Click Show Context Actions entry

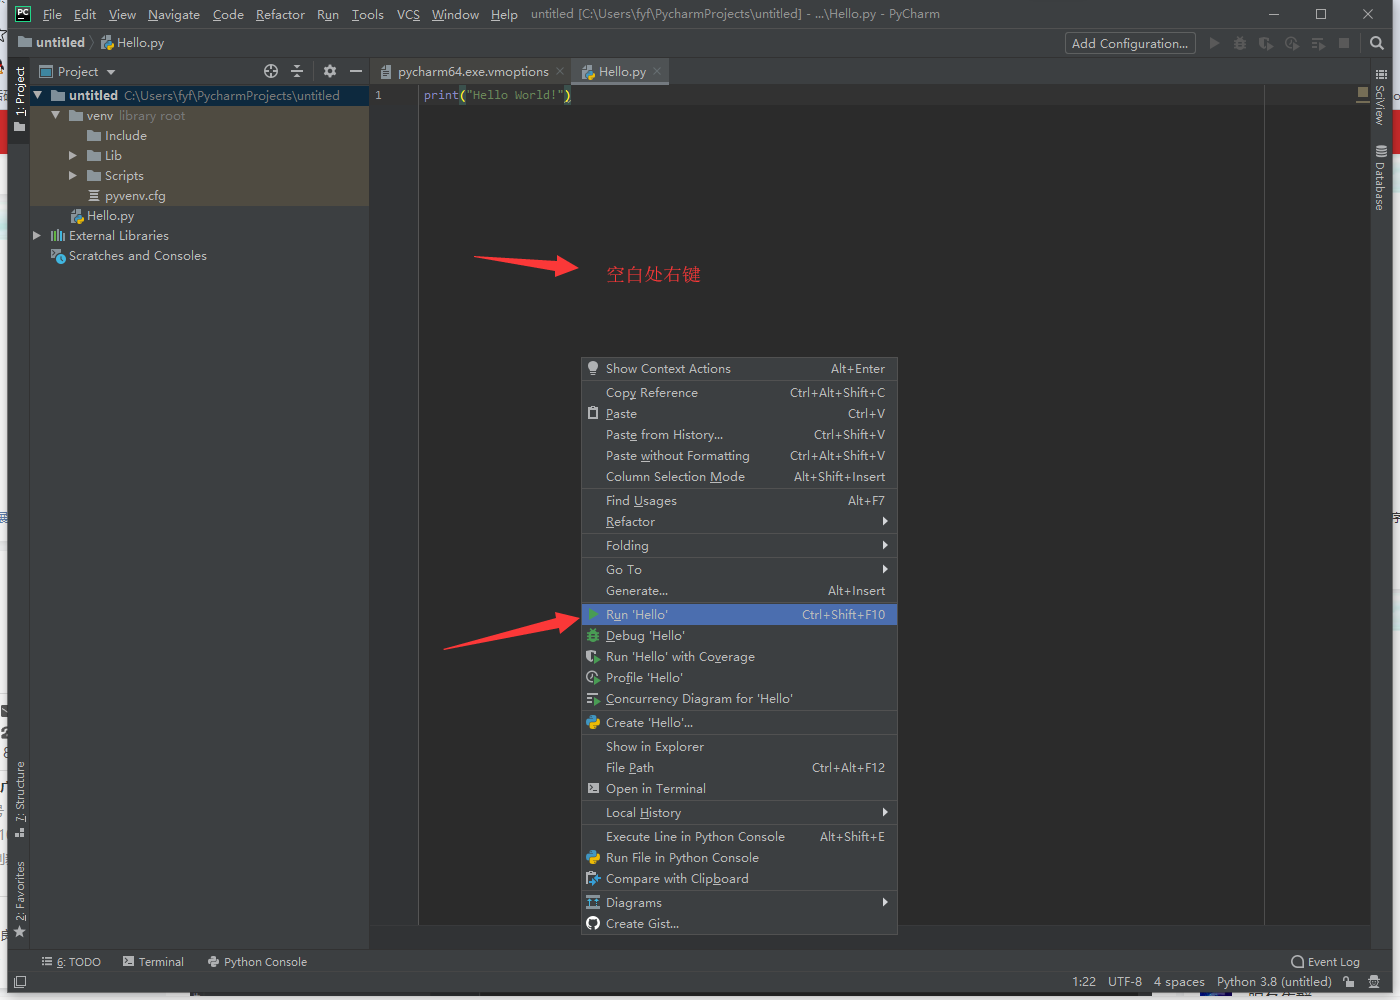coord(739,368)
